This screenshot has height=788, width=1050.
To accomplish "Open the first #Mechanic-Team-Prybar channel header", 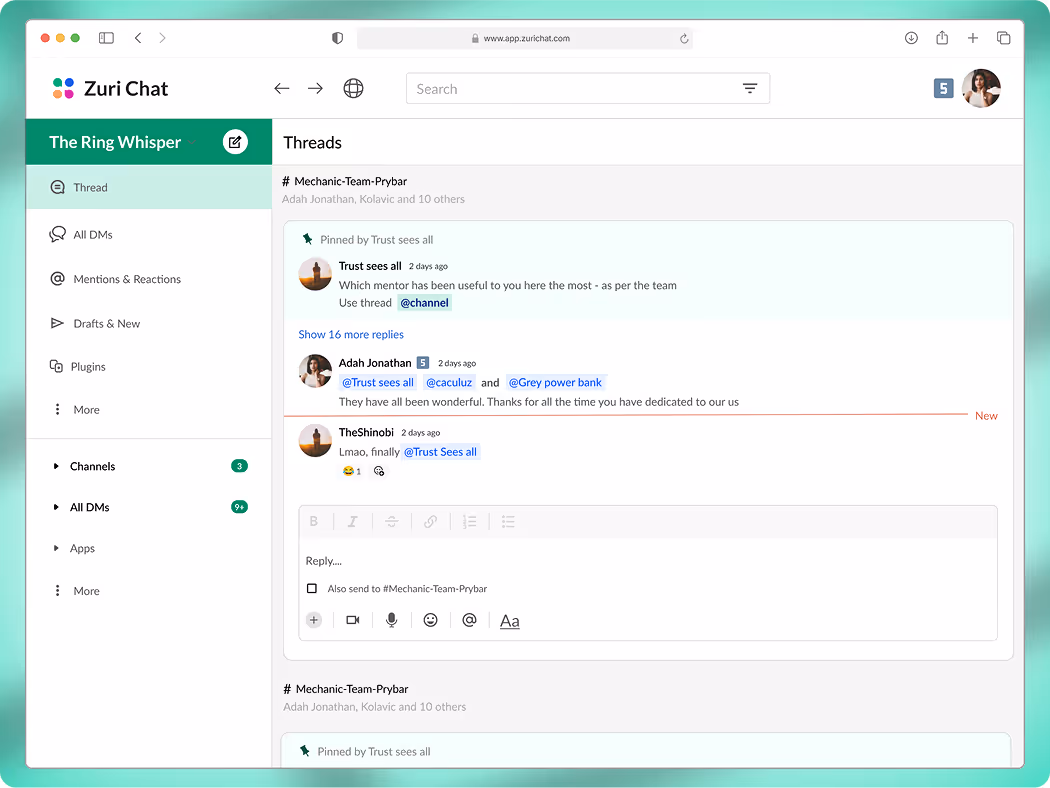I will coord(344,181).
